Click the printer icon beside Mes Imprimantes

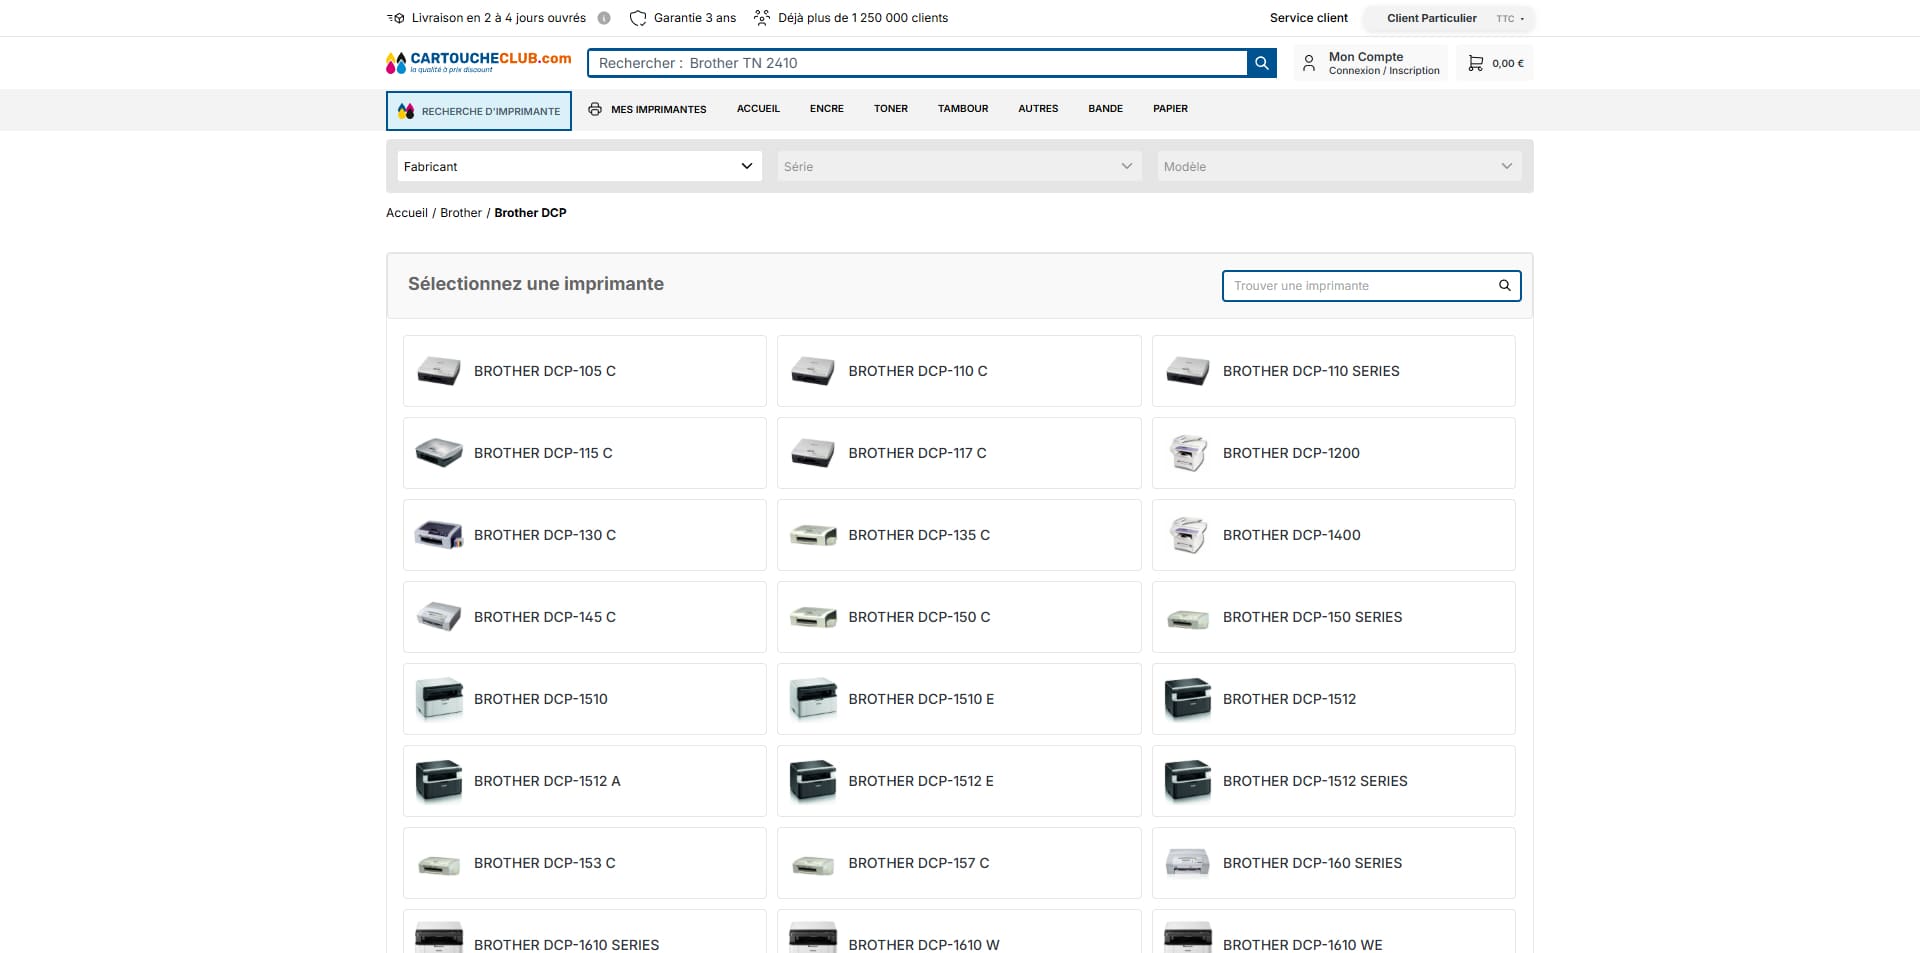[595, 109]
